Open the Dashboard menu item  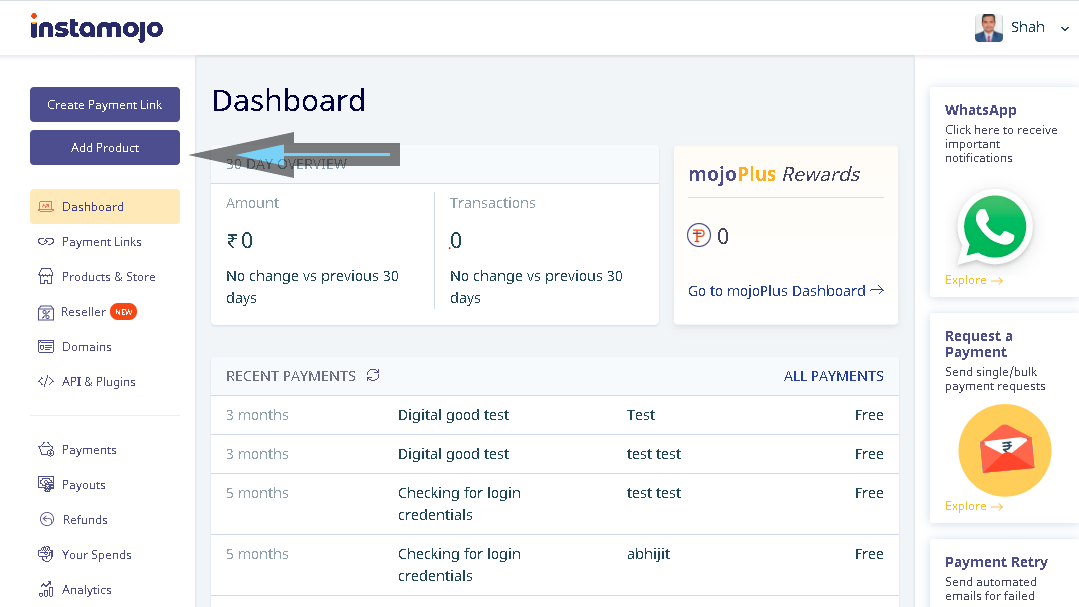(105, 206)
